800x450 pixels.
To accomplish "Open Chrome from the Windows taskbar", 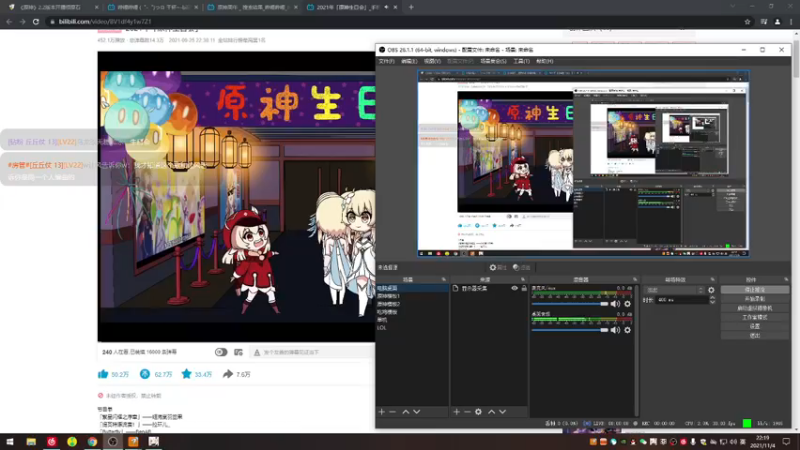I will click(92, 441).
